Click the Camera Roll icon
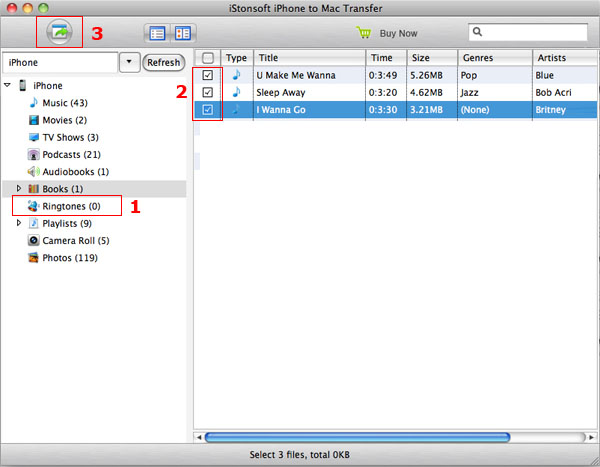 pyautogui.click(x=34, y=240)
